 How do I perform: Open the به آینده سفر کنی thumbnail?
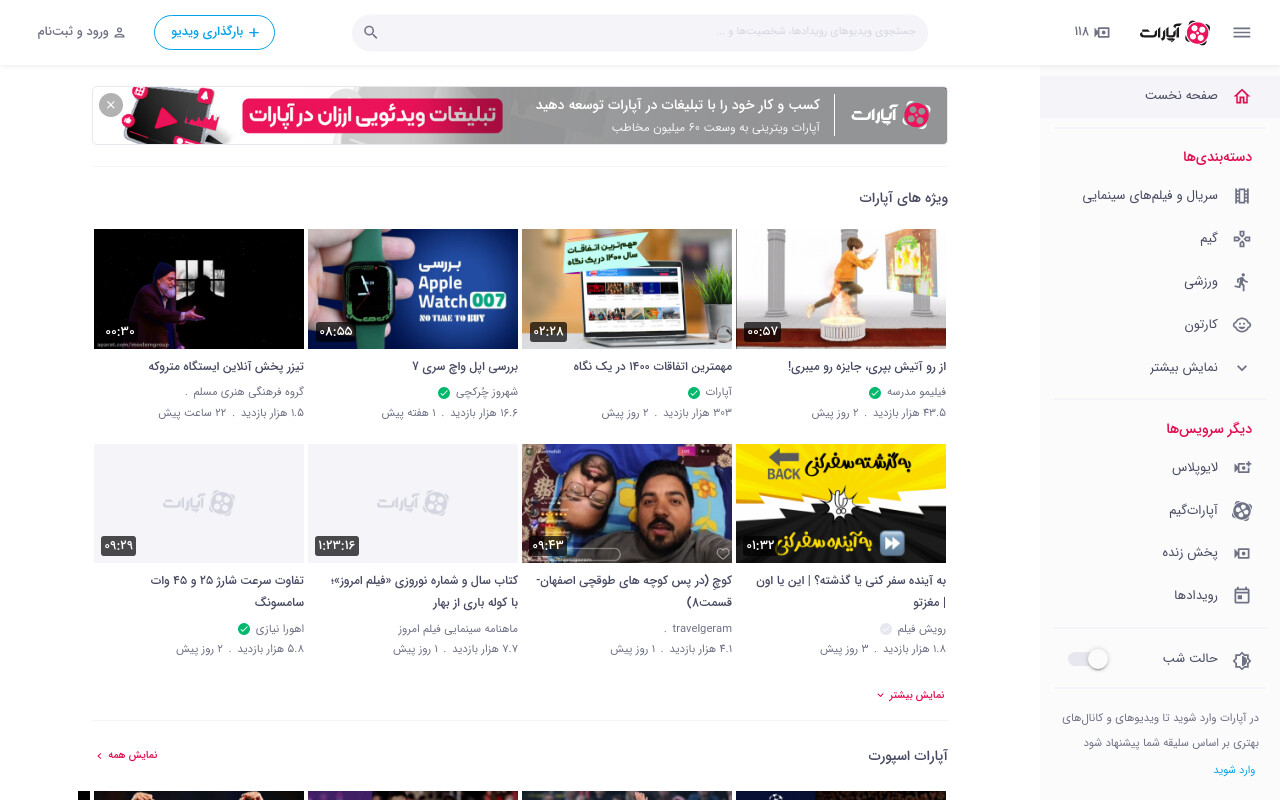[841, 503]
